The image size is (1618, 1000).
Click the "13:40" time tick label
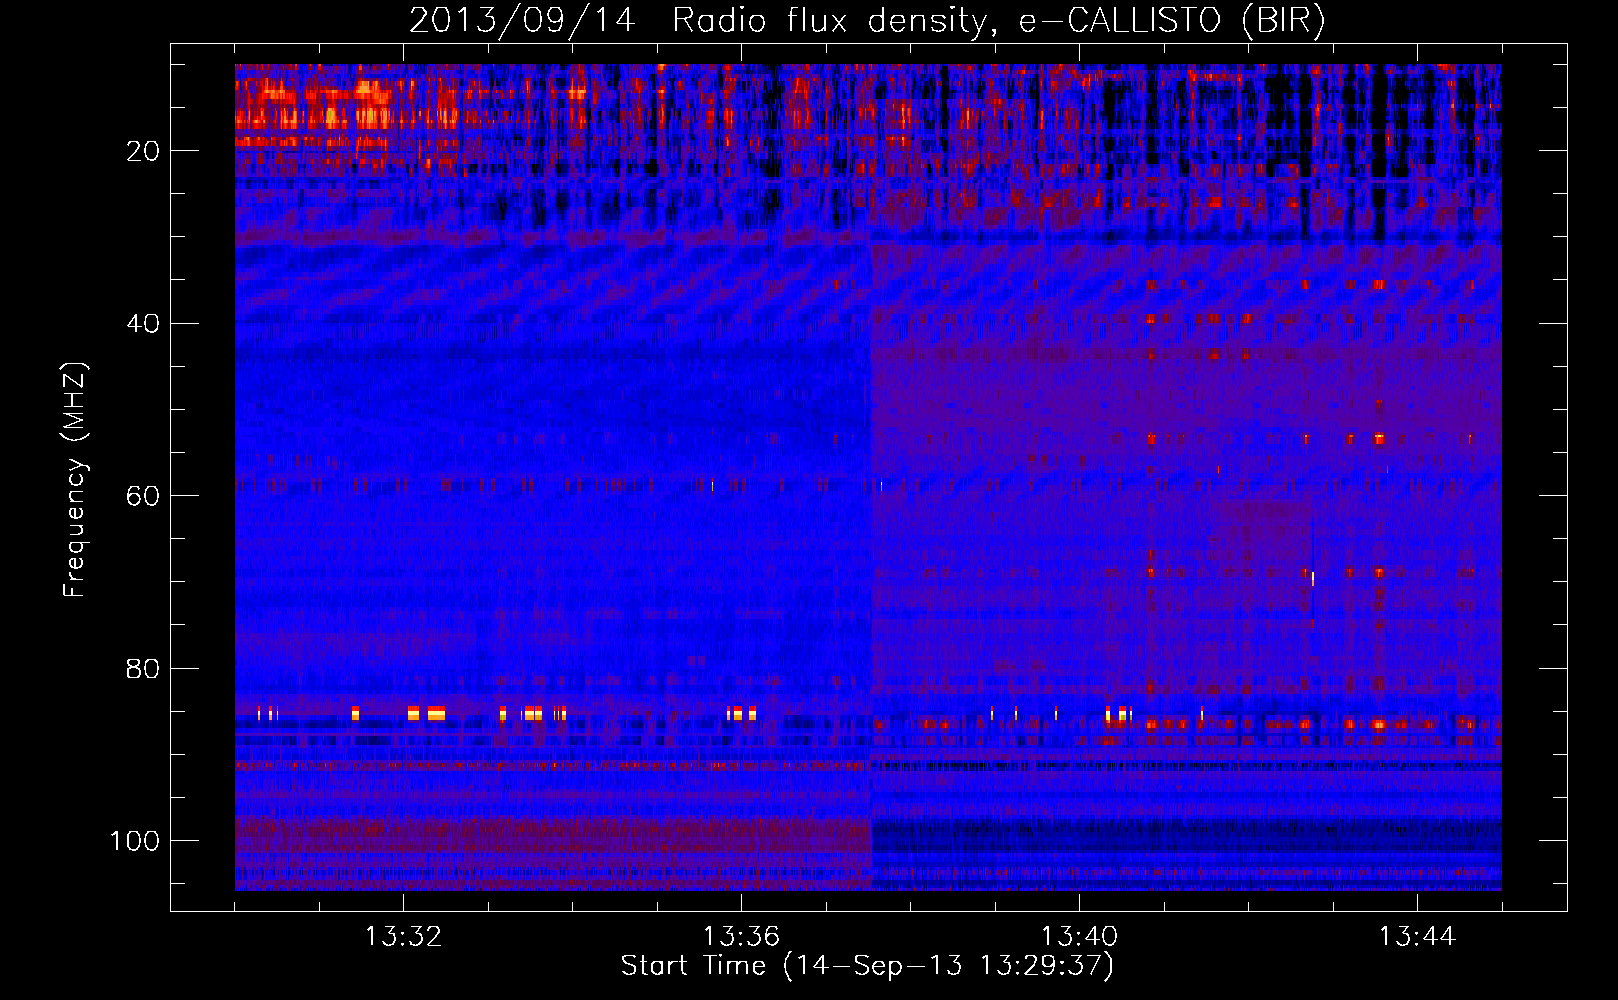(1079, 937)
